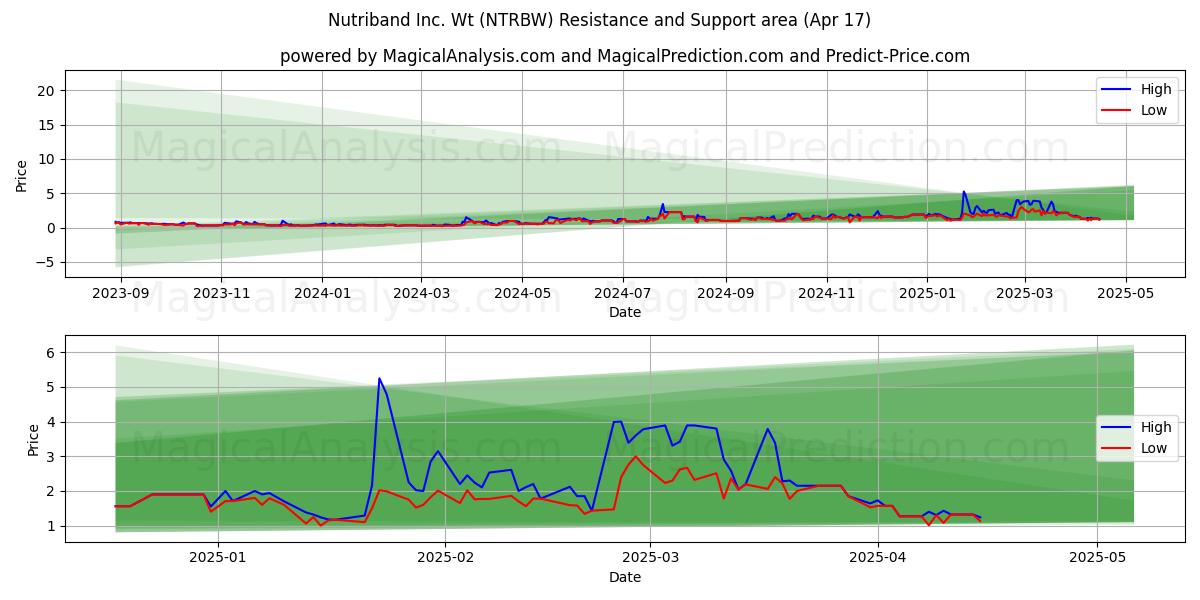This screenshot has height=600, width=1200.
Task: Click the '2024-07' tick label on top chart
Action: 623,295
